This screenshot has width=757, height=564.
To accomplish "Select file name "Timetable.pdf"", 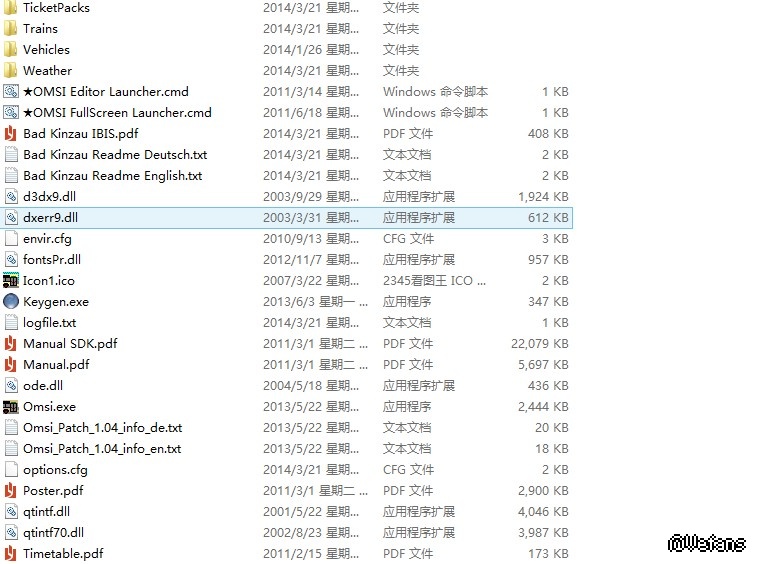I will pyautogui.click(x=63, y=554).
